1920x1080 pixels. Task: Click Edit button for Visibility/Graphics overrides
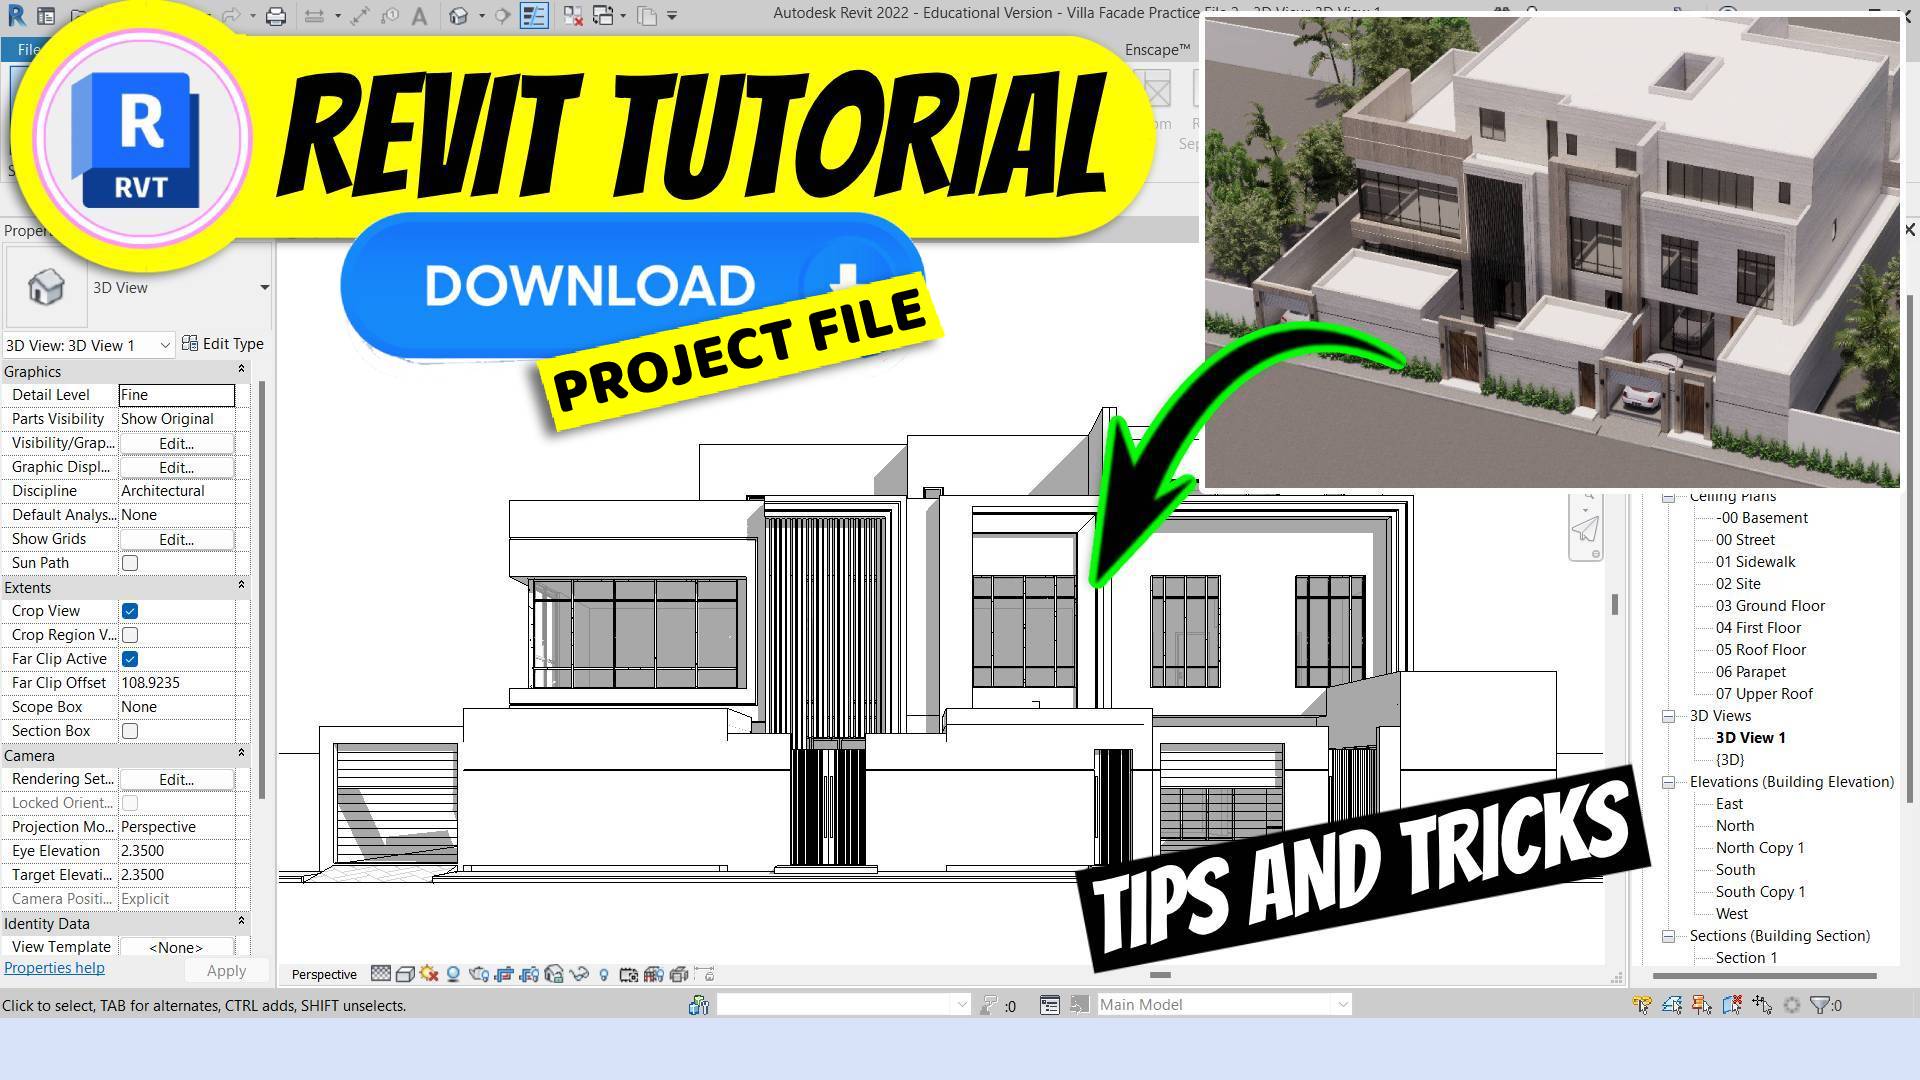click(176, 443)
